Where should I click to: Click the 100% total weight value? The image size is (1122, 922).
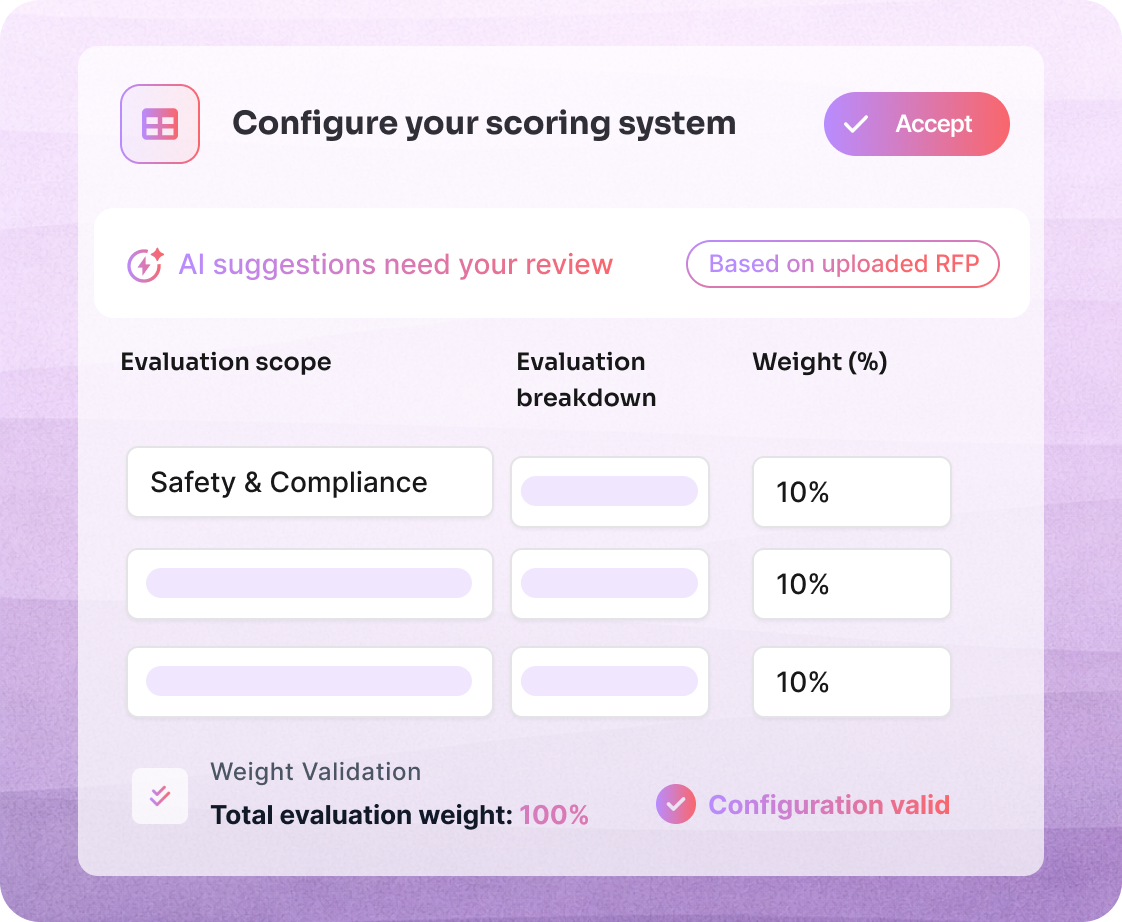point(555,815)
